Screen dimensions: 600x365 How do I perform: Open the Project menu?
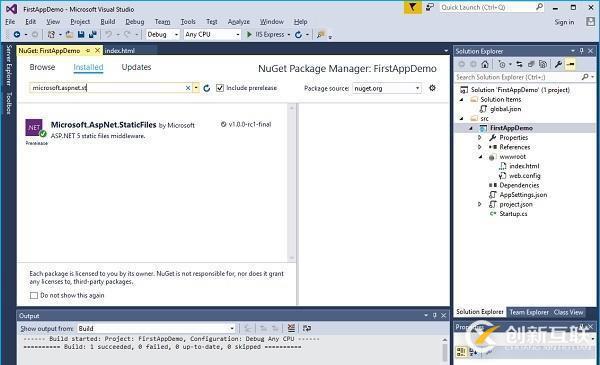80,22
